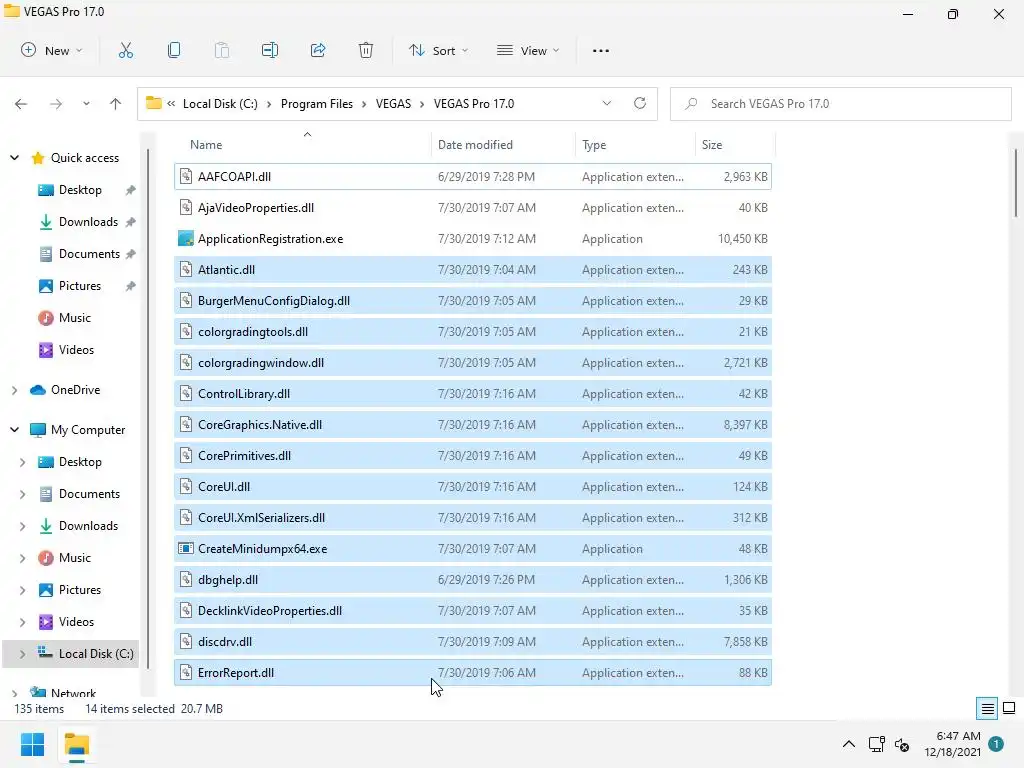Screen dimensions: 1024x768
Task: Open the New dropdown menu
Action: [x=52, y=50]
